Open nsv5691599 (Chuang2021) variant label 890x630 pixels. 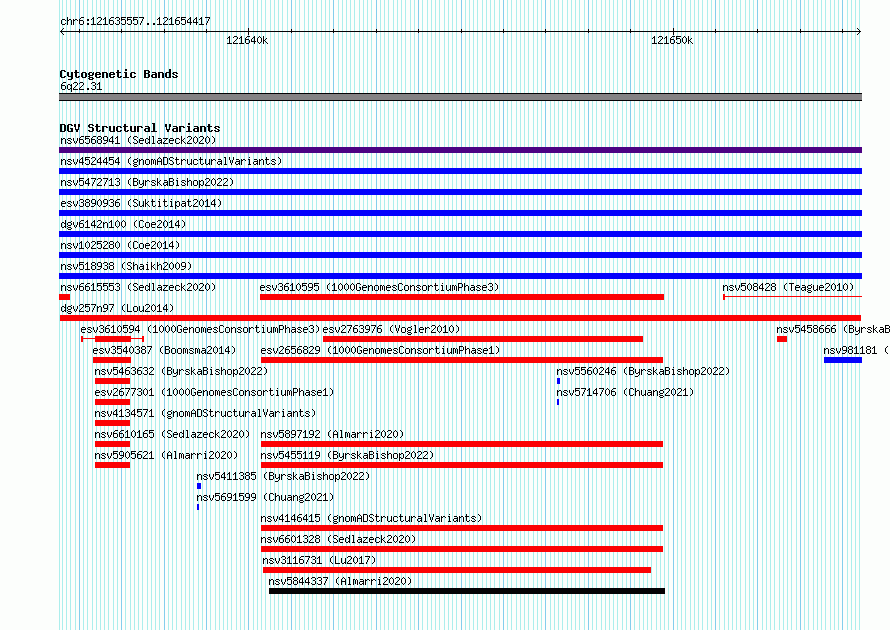tap(265, 497)
